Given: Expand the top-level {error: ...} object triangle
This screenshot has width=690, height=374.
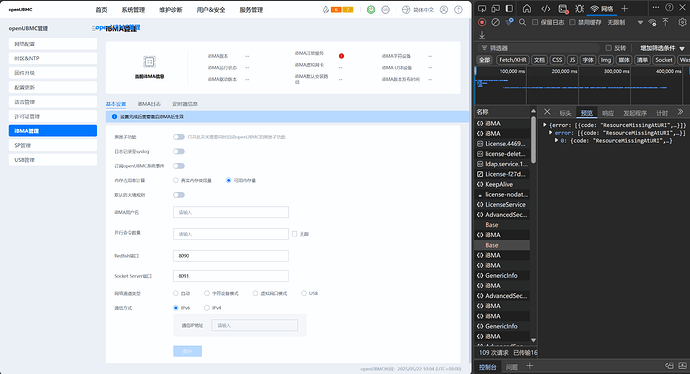Looking at the screenshot, I should point(544,125).
